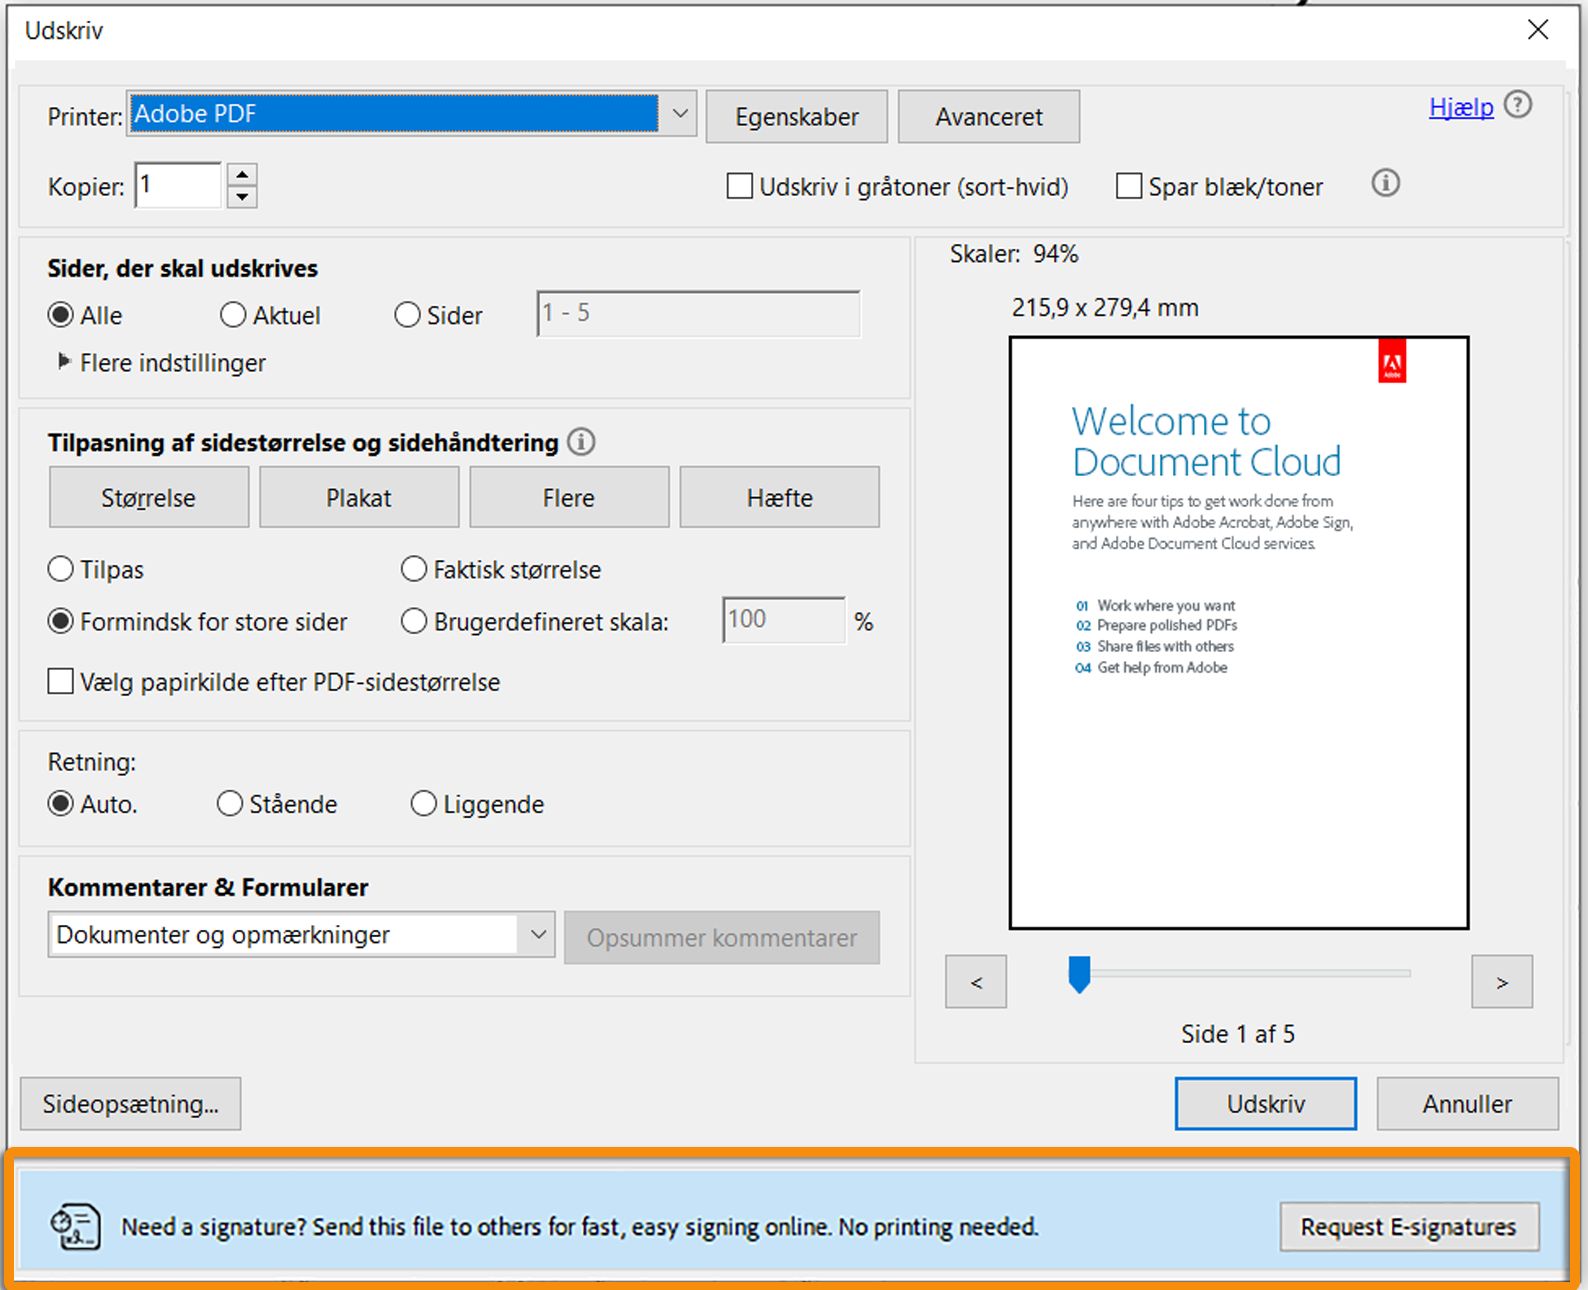Switch to the Flere pages-per-sheet tab

569,497
